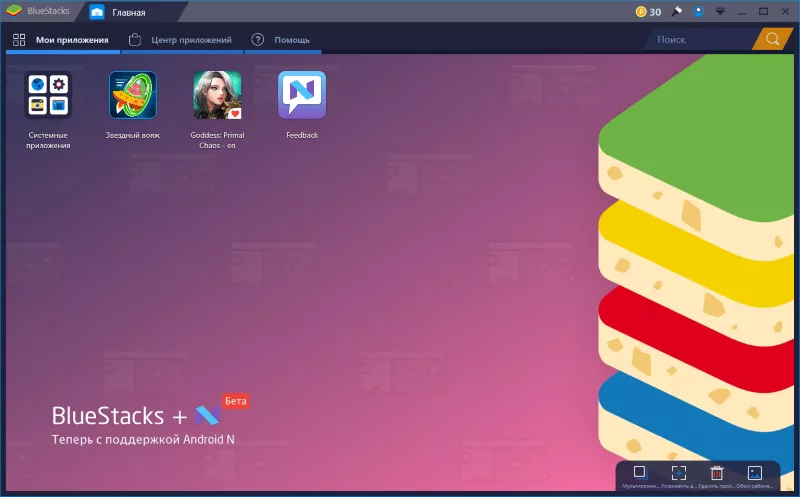Open the Системные приложения folder icon
This screenshot has height=497, width=800.
pyautogui.click(x=48, y=95)
